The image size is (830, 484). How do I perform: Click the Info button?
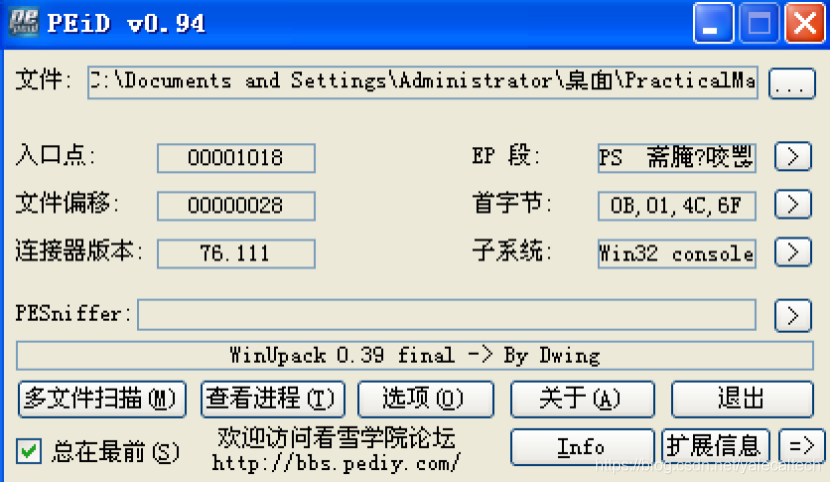point(582,447)
